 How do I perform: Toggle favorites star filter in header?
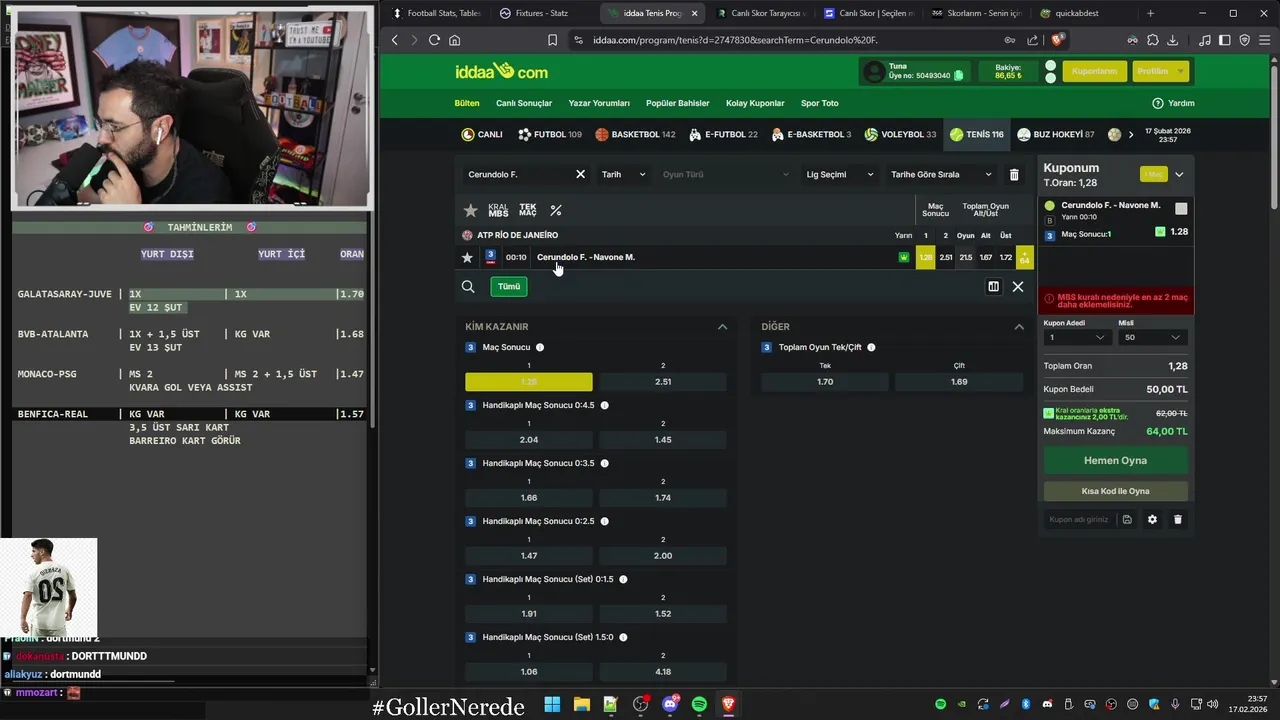(471, 210)
